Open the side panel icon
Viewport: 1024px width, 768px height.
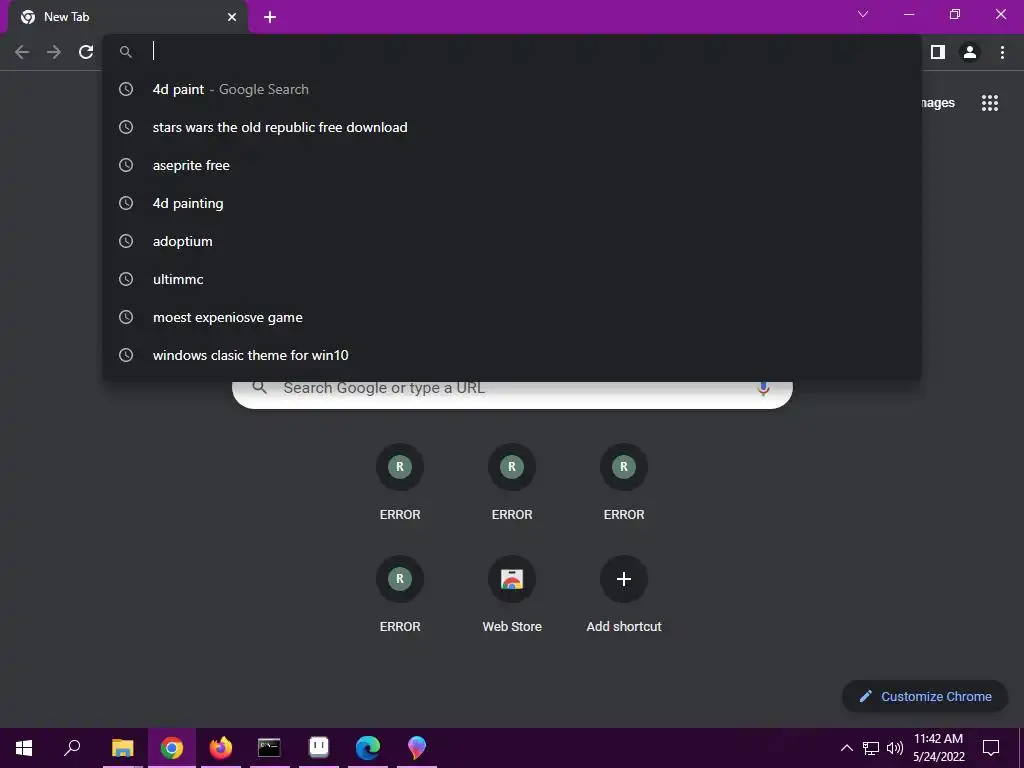coord(938,52)
